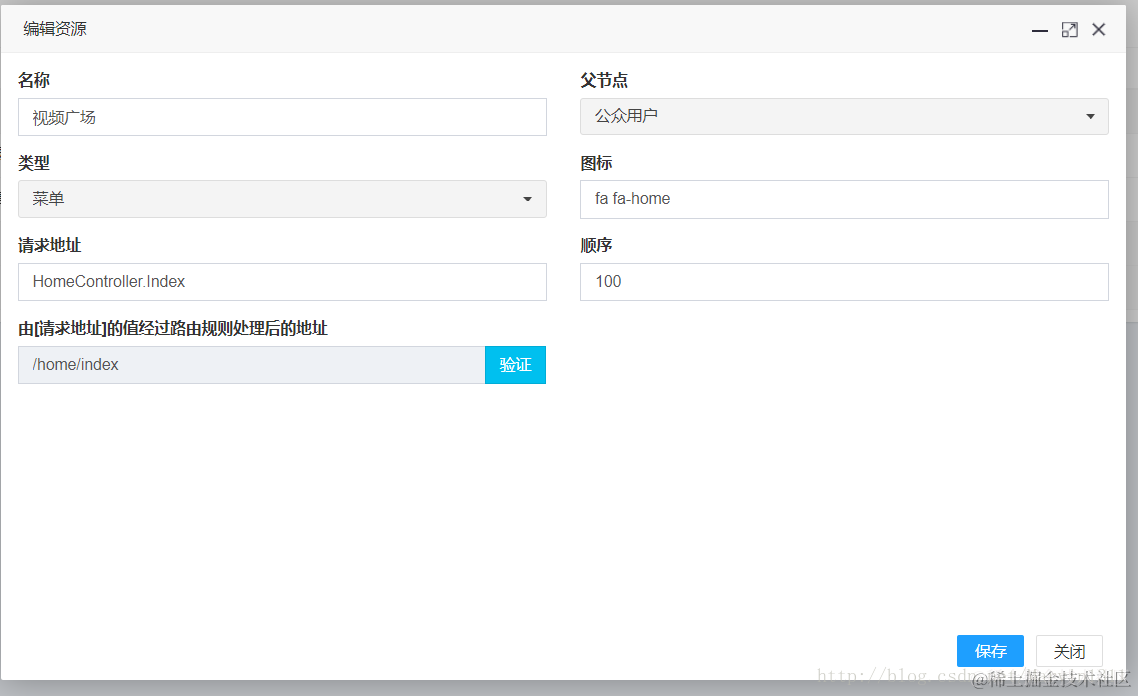The width and height of the screenshot is (1138, 696).
Task: Click the 顺序 label
Action: [597, 245]
